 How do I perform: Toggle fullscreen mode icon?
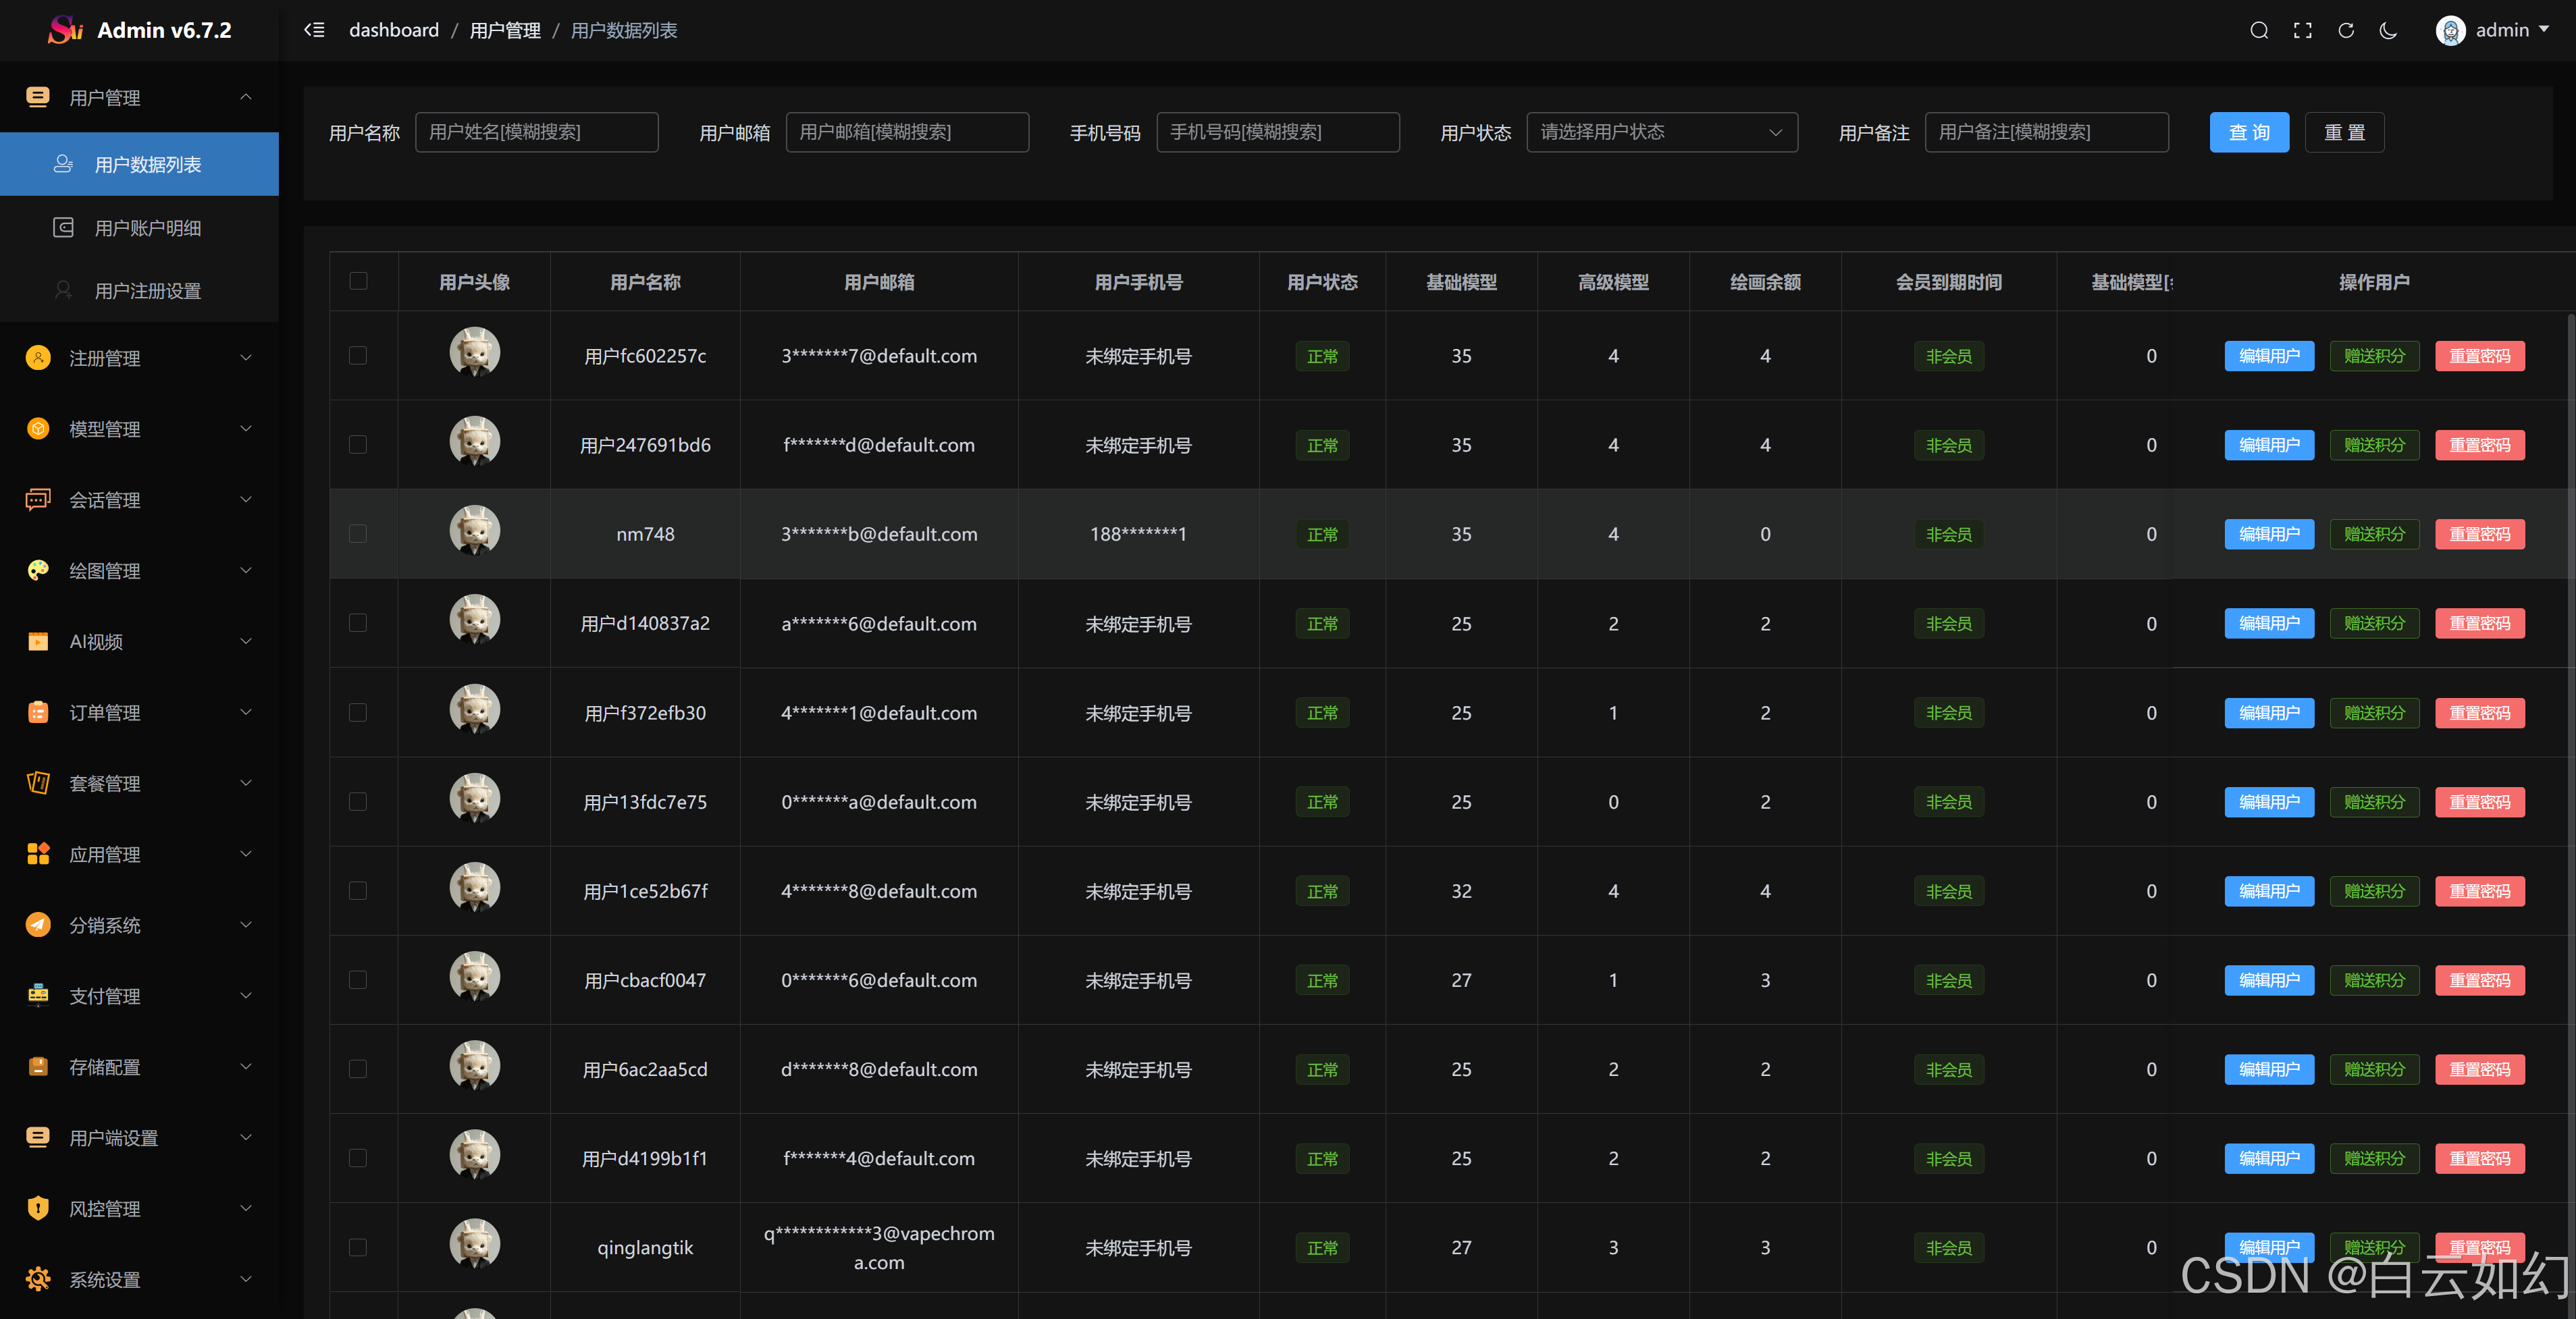coord(2302,31)
